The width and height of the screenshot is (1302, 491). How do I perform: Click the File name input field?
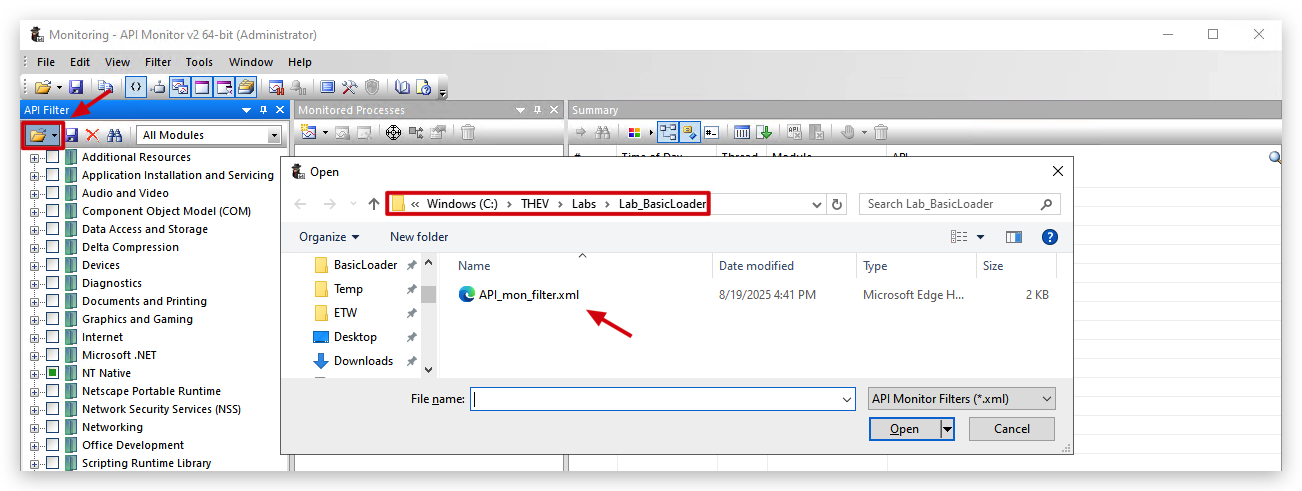click(662, 399)
